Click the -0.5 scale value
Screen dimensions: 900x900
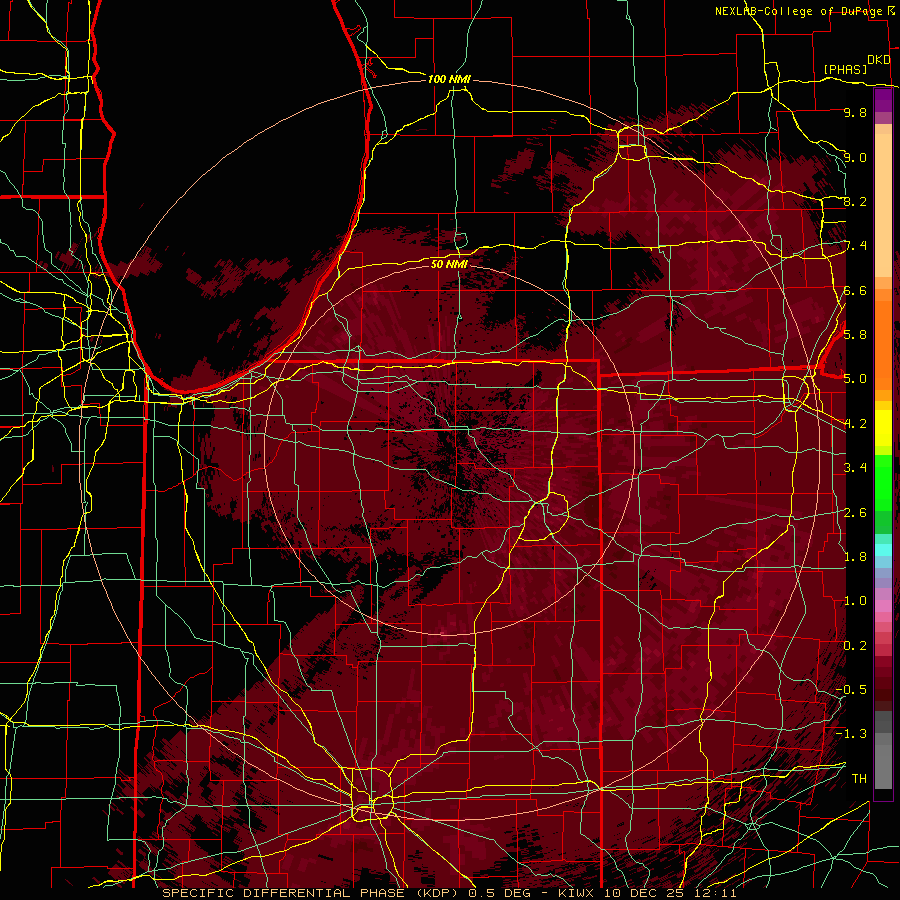(x=851, y=690)
